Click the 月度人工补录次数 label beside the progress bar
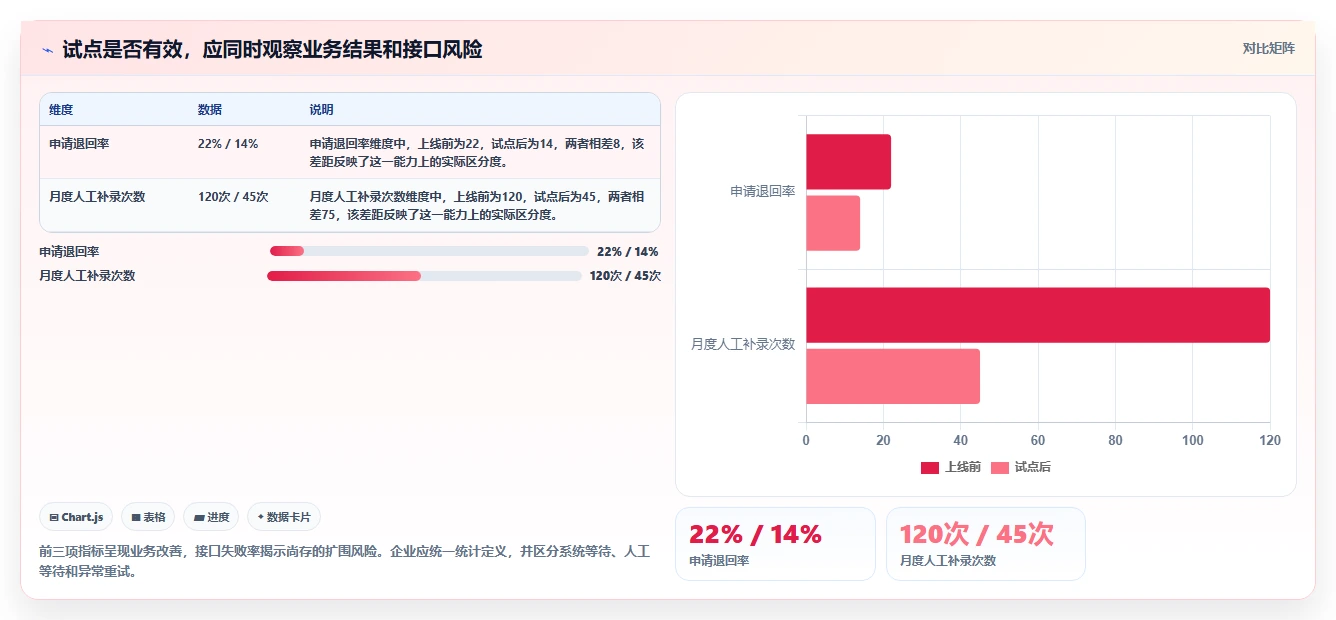 [87, 276]
